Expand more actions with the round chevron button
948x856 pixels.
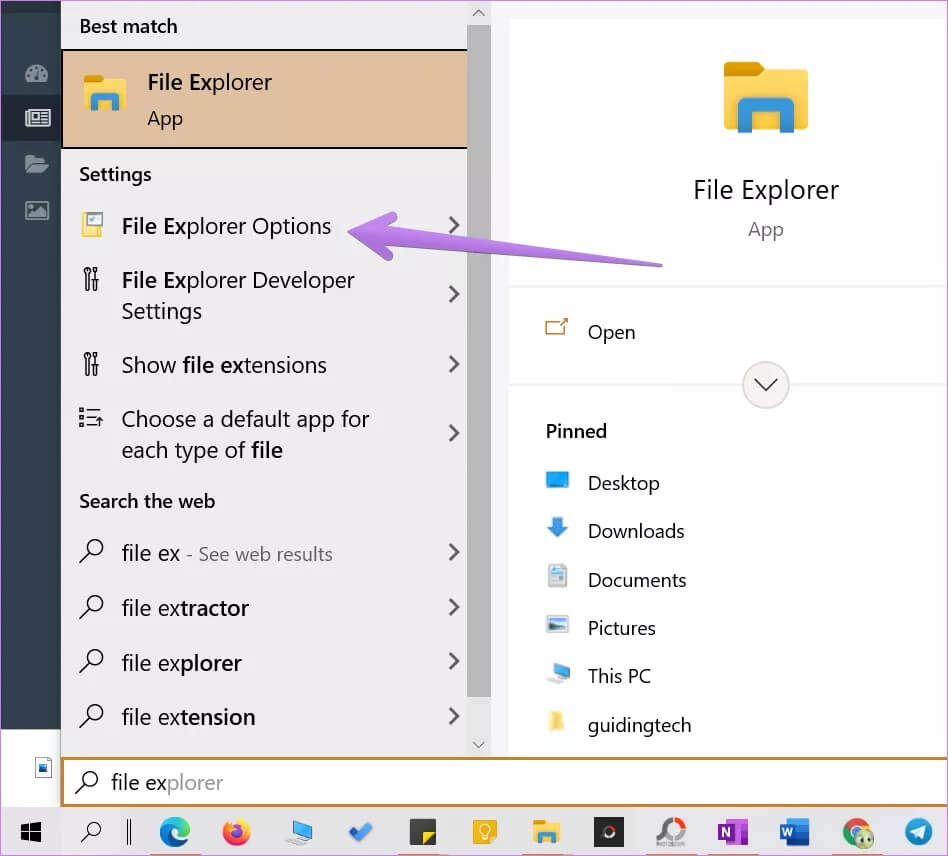(x=765, y=385)
